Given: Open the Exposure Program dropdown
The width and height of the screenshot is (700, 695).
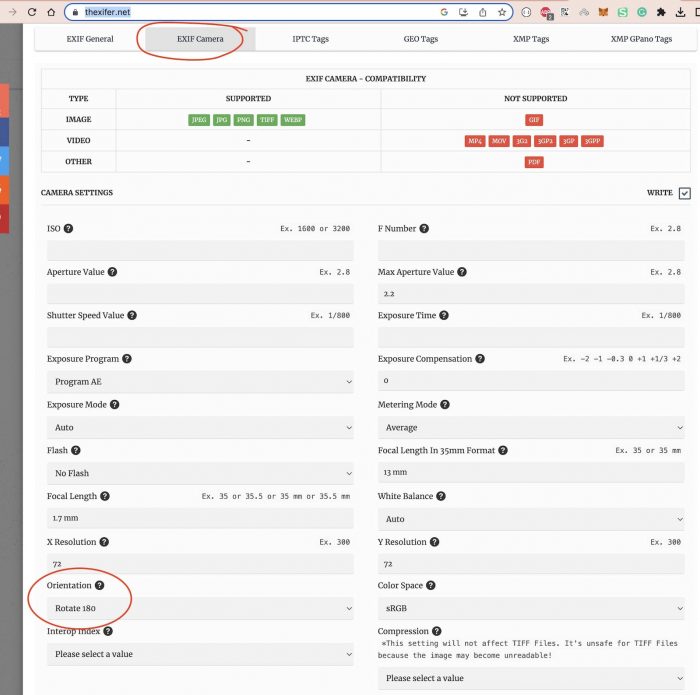Looking at the screenshot, I should coord(199,382).
